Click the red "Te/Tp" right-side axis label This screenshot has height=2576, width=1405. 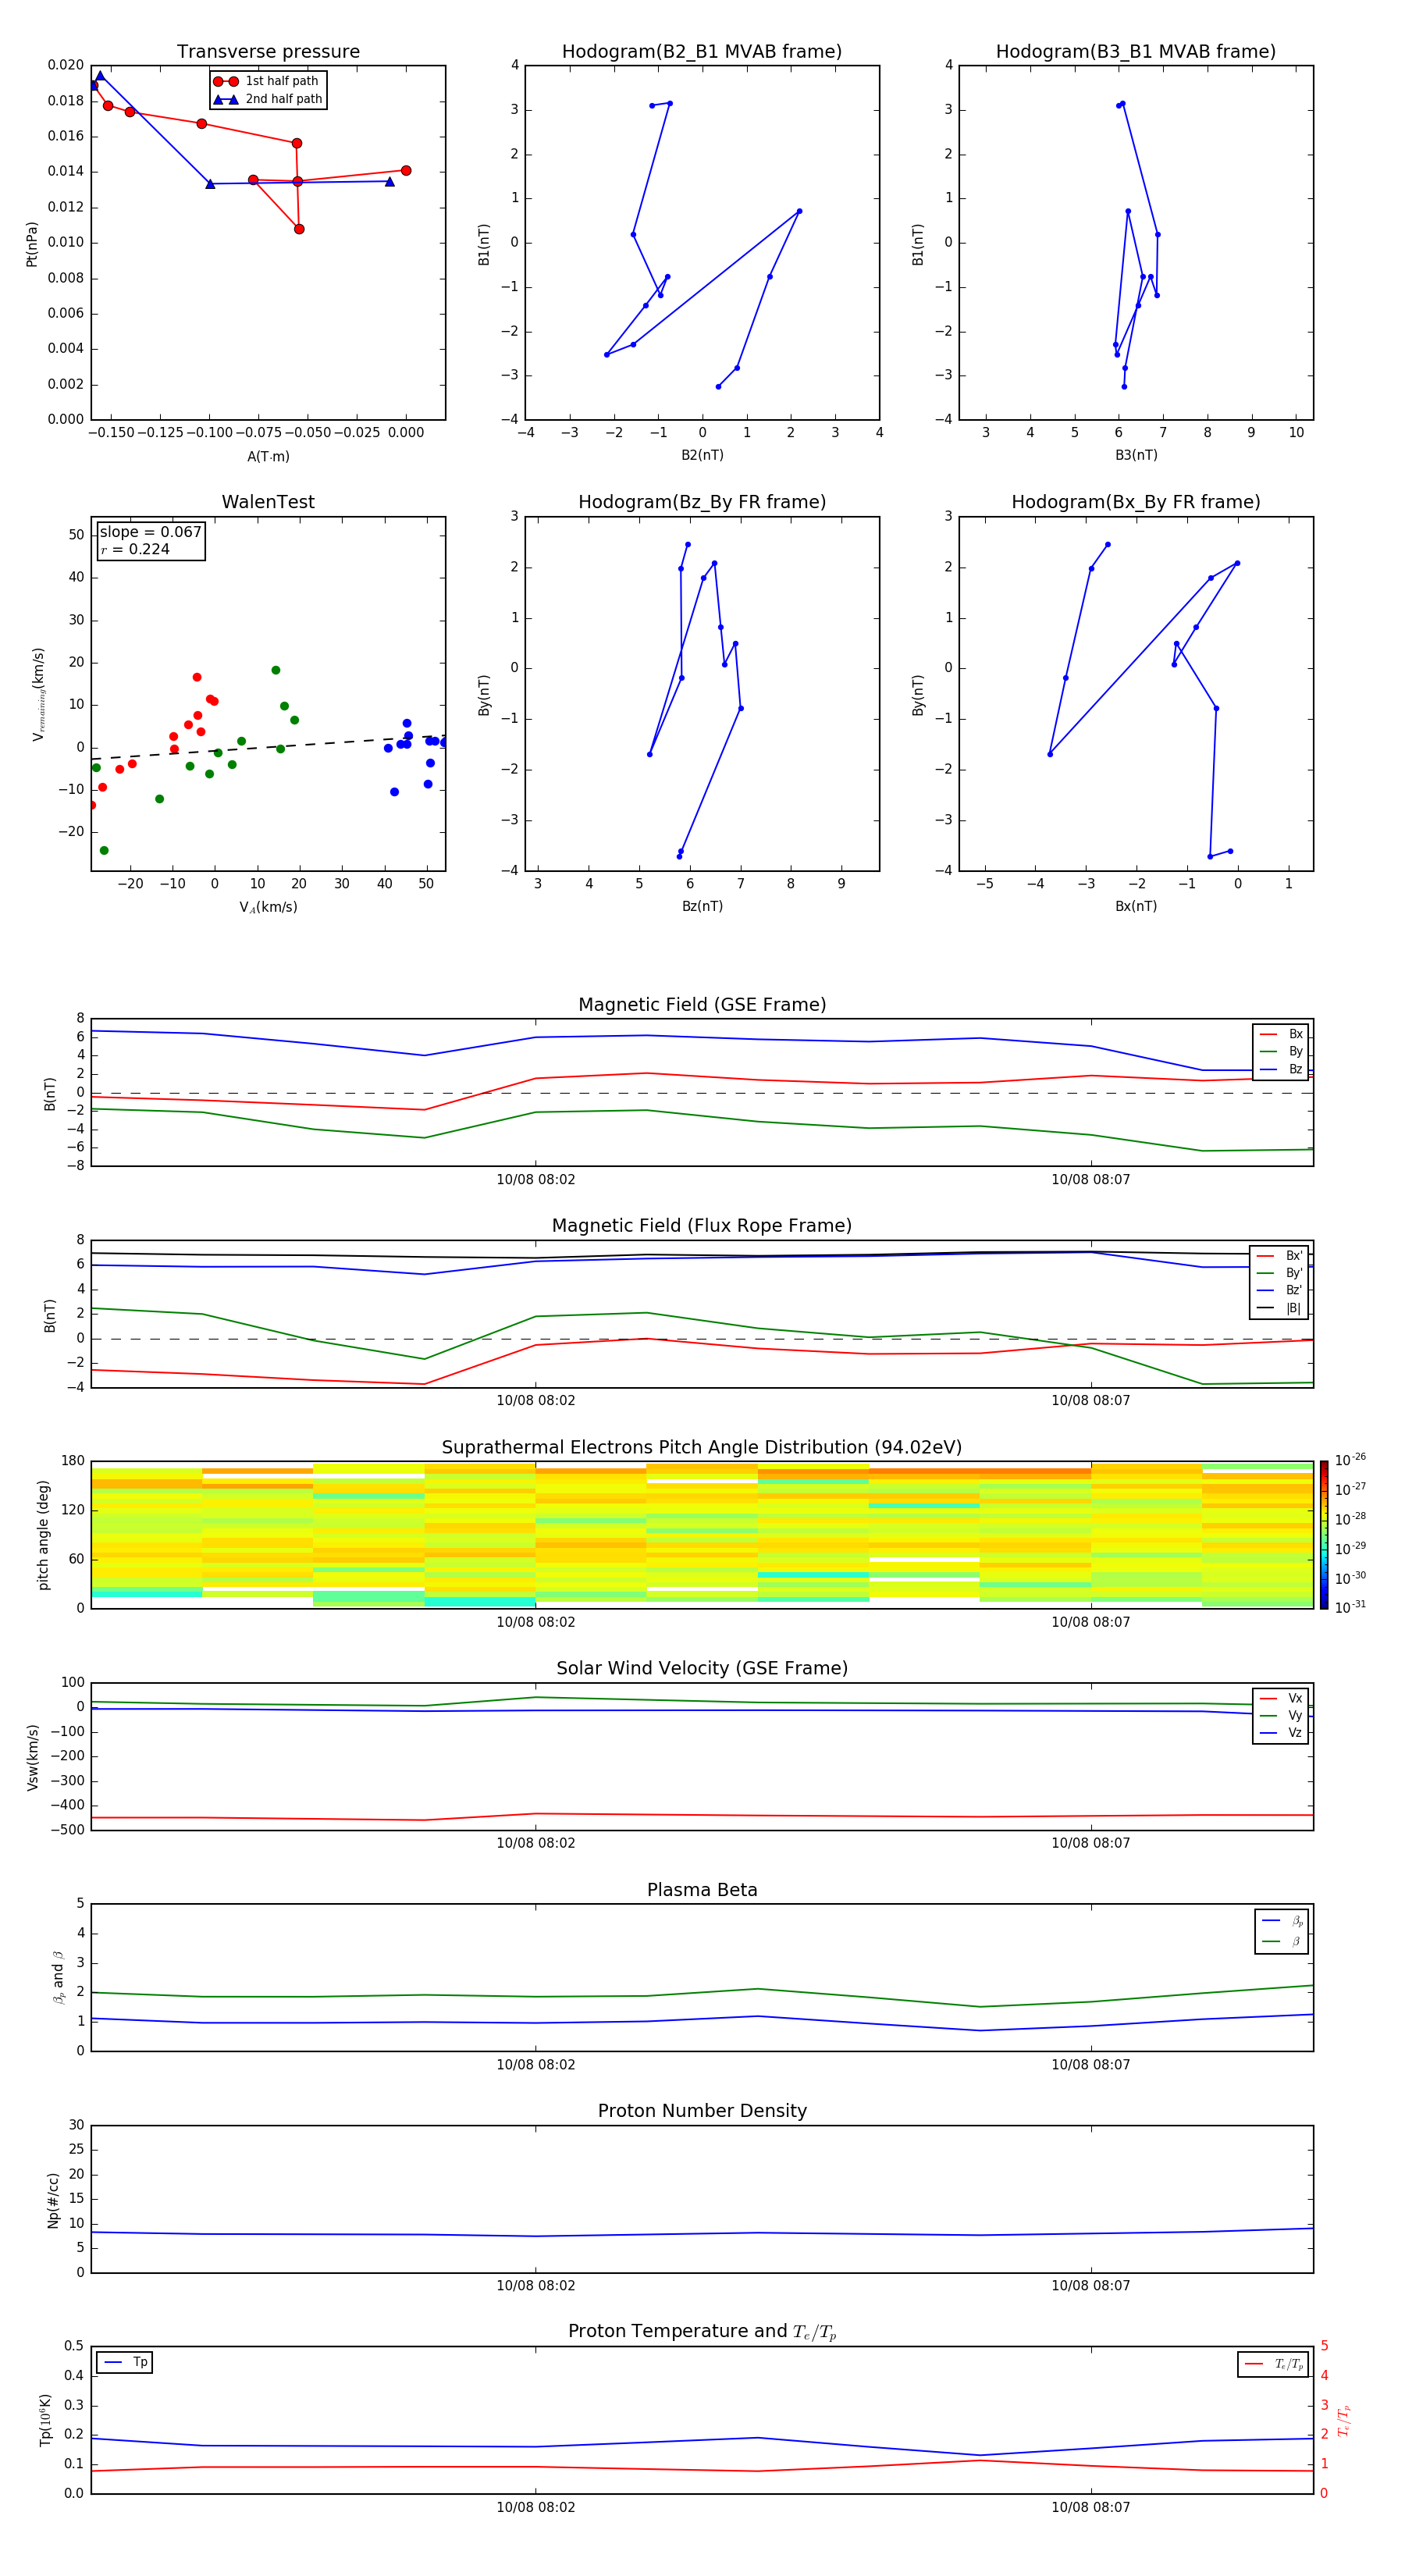tap(1344, 2420)
